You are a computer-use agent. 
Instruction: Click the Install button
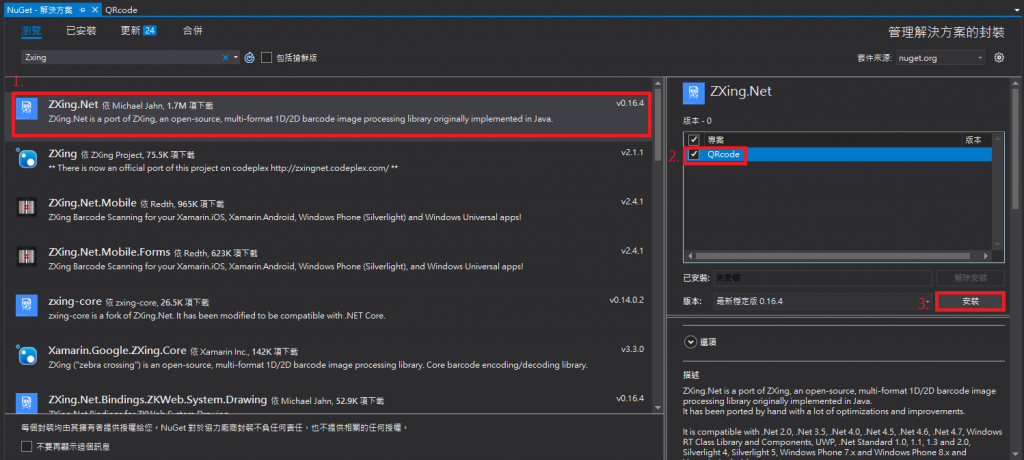pos(970,301)
